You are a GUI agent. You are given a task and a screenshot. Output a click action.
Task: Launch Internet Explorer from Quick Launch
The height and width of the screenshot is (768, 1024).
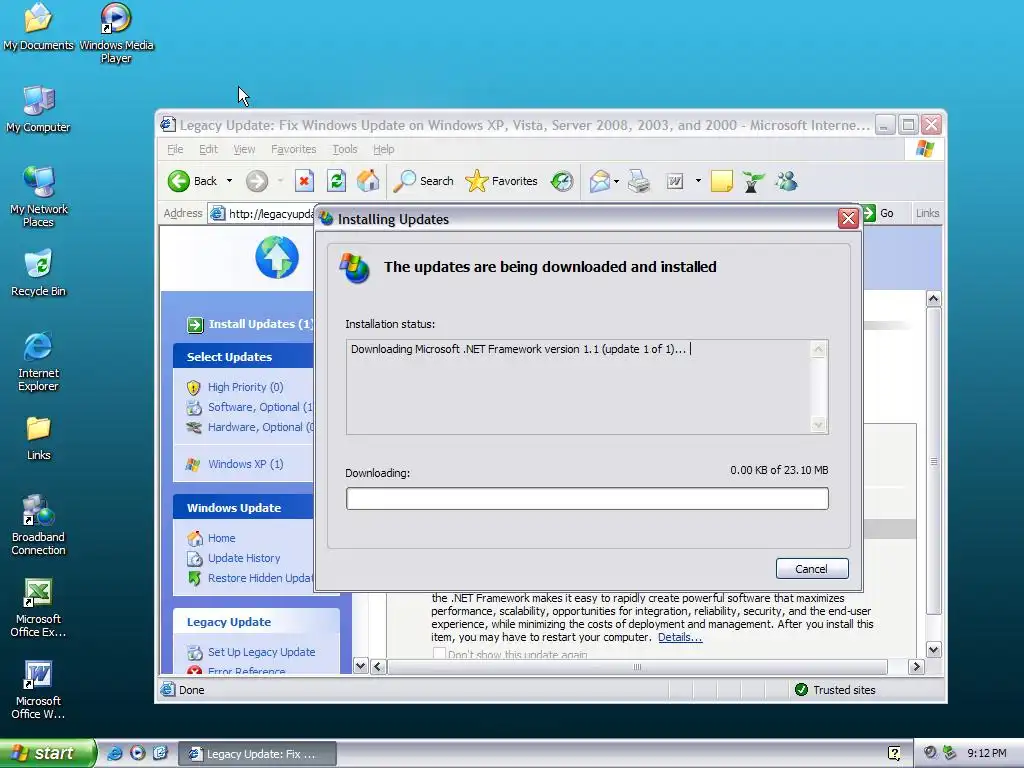(x=115, y=753)
